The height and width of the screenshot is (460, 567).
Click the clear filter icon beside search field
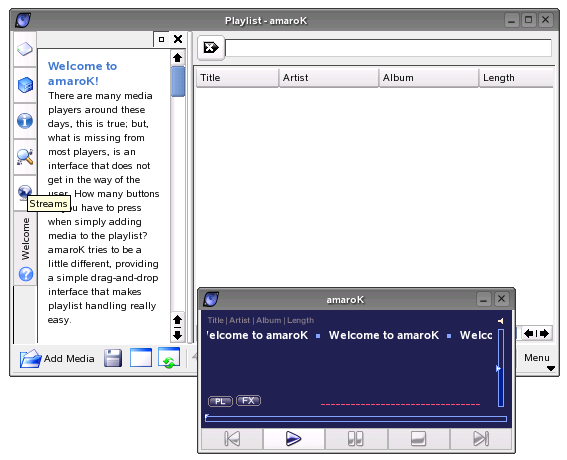(211, 47)
